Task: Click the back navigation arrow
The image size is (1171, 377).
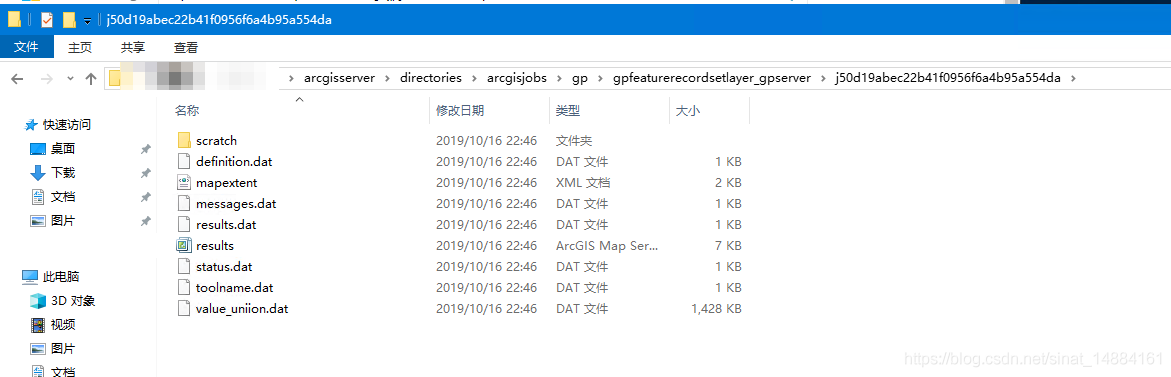Action: coord(17,78)
